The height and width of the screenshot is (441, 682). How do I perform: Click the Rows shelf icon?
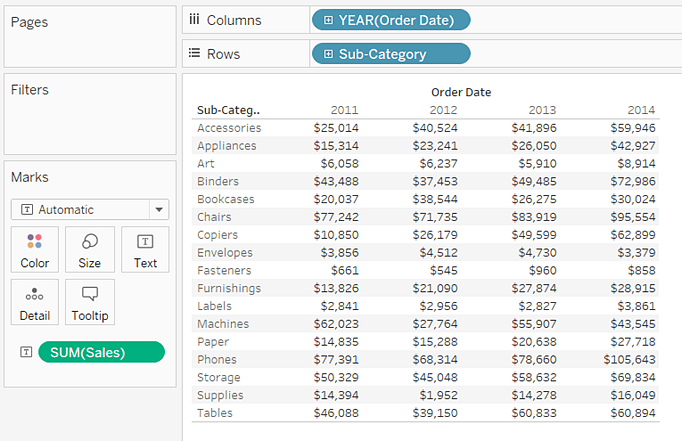tap(194, 54)
